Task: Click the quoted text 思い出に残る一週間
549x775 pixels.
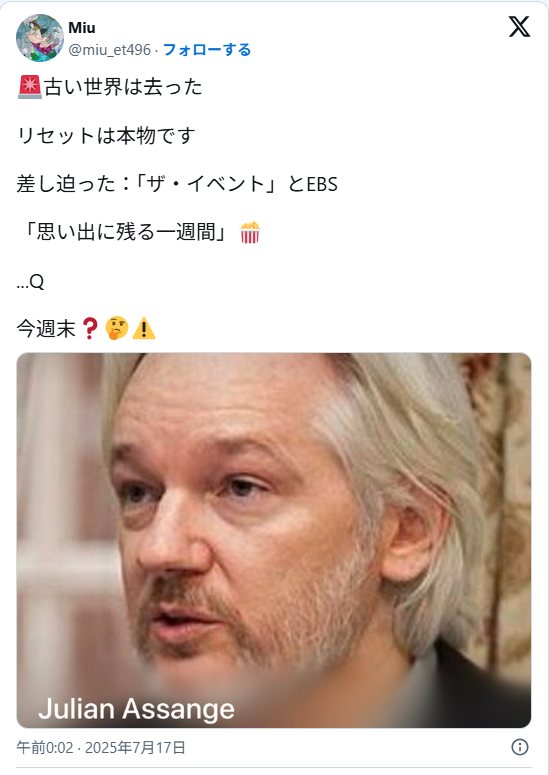Action: click(x=126, y=232)
